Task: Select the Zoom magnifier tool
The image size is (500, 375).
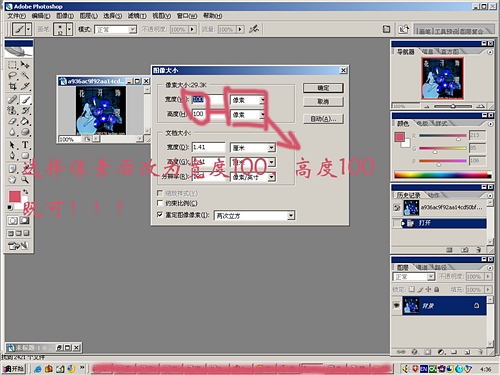Action: point(25,180)
